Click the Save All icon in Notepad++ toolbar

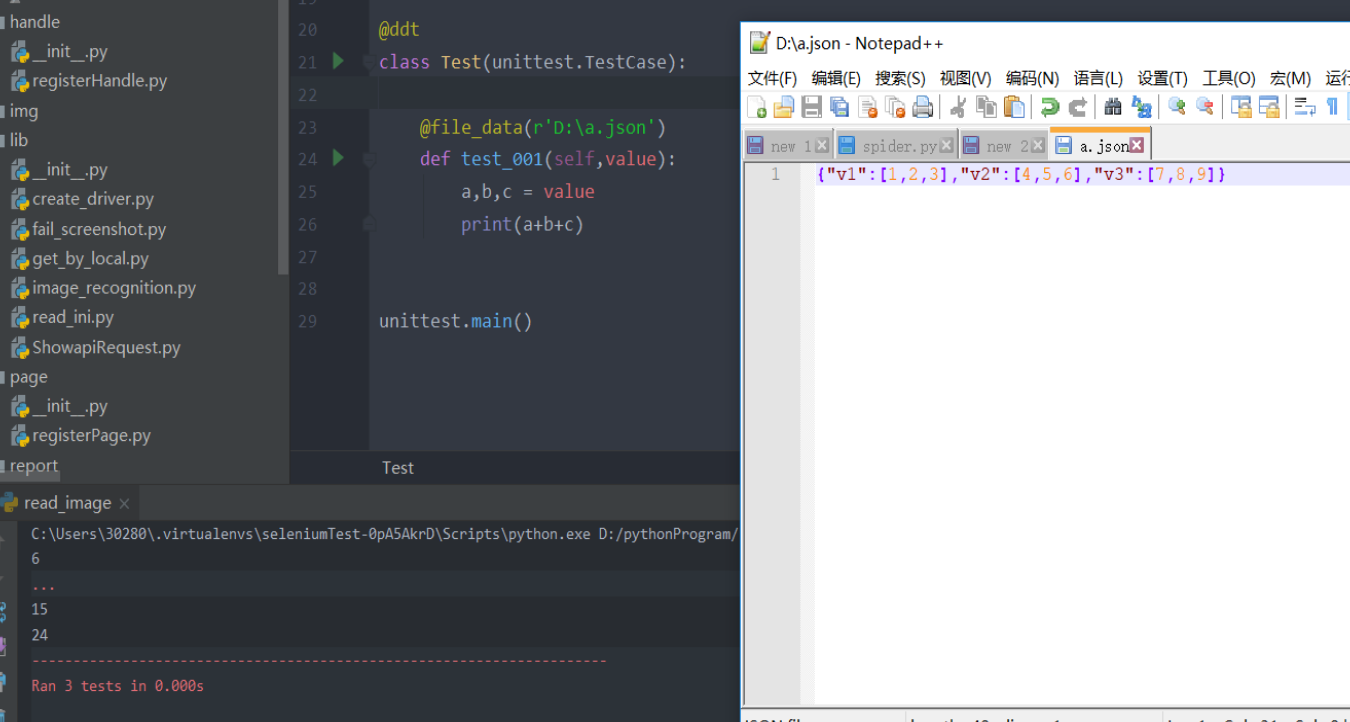(839, 107)
